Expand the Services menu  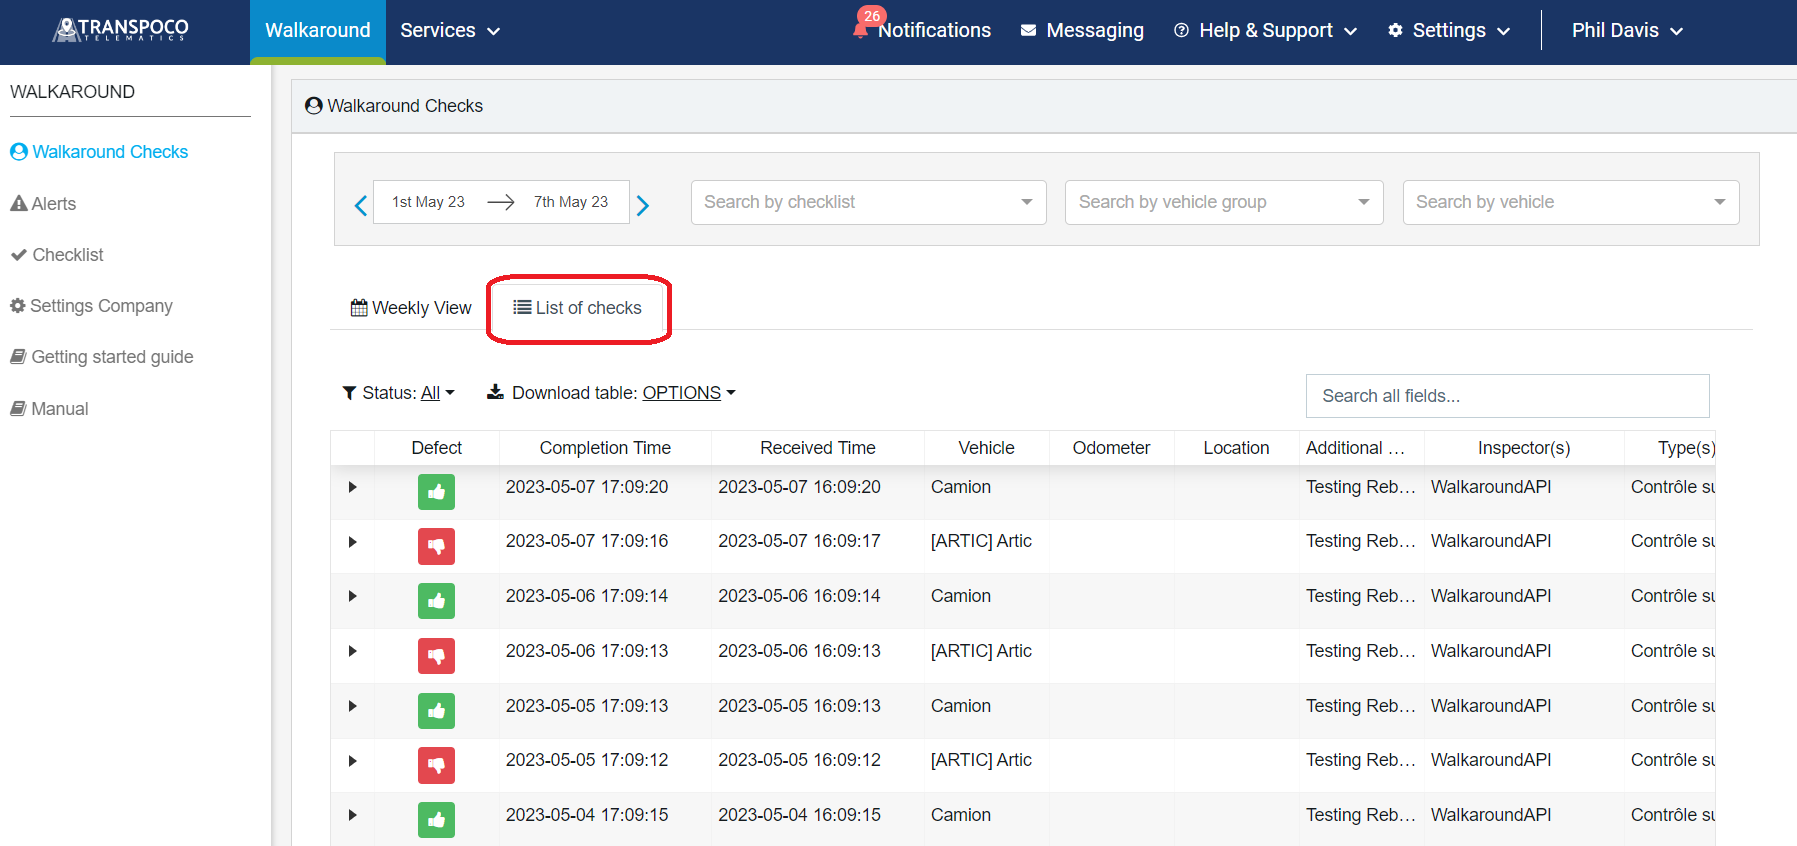point(450,31)
